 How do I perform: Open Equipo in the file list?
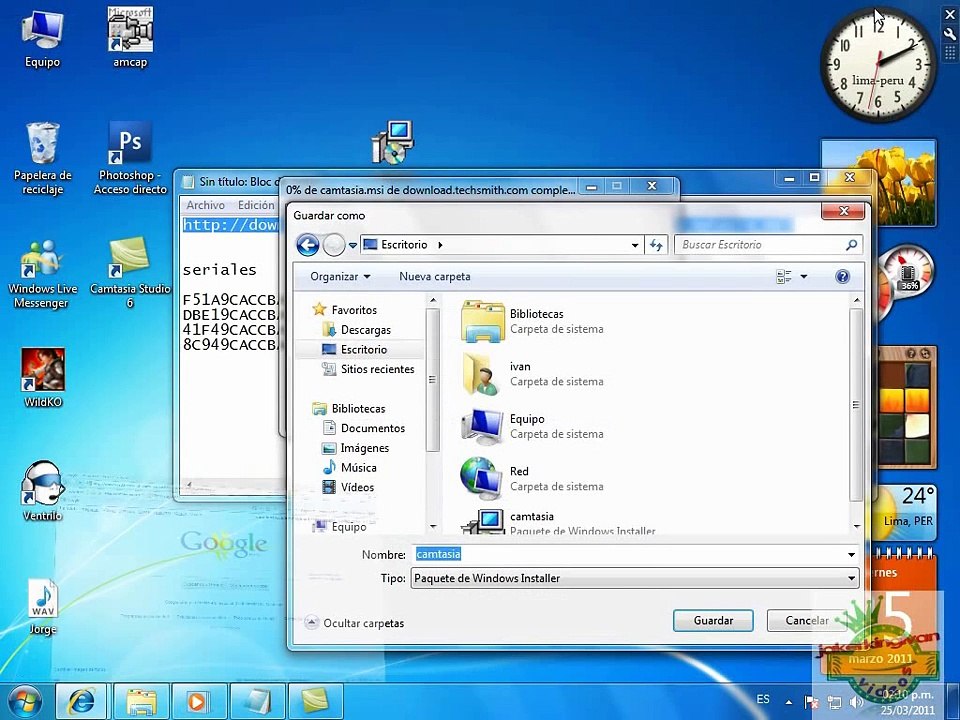click(x=531, y=427)
